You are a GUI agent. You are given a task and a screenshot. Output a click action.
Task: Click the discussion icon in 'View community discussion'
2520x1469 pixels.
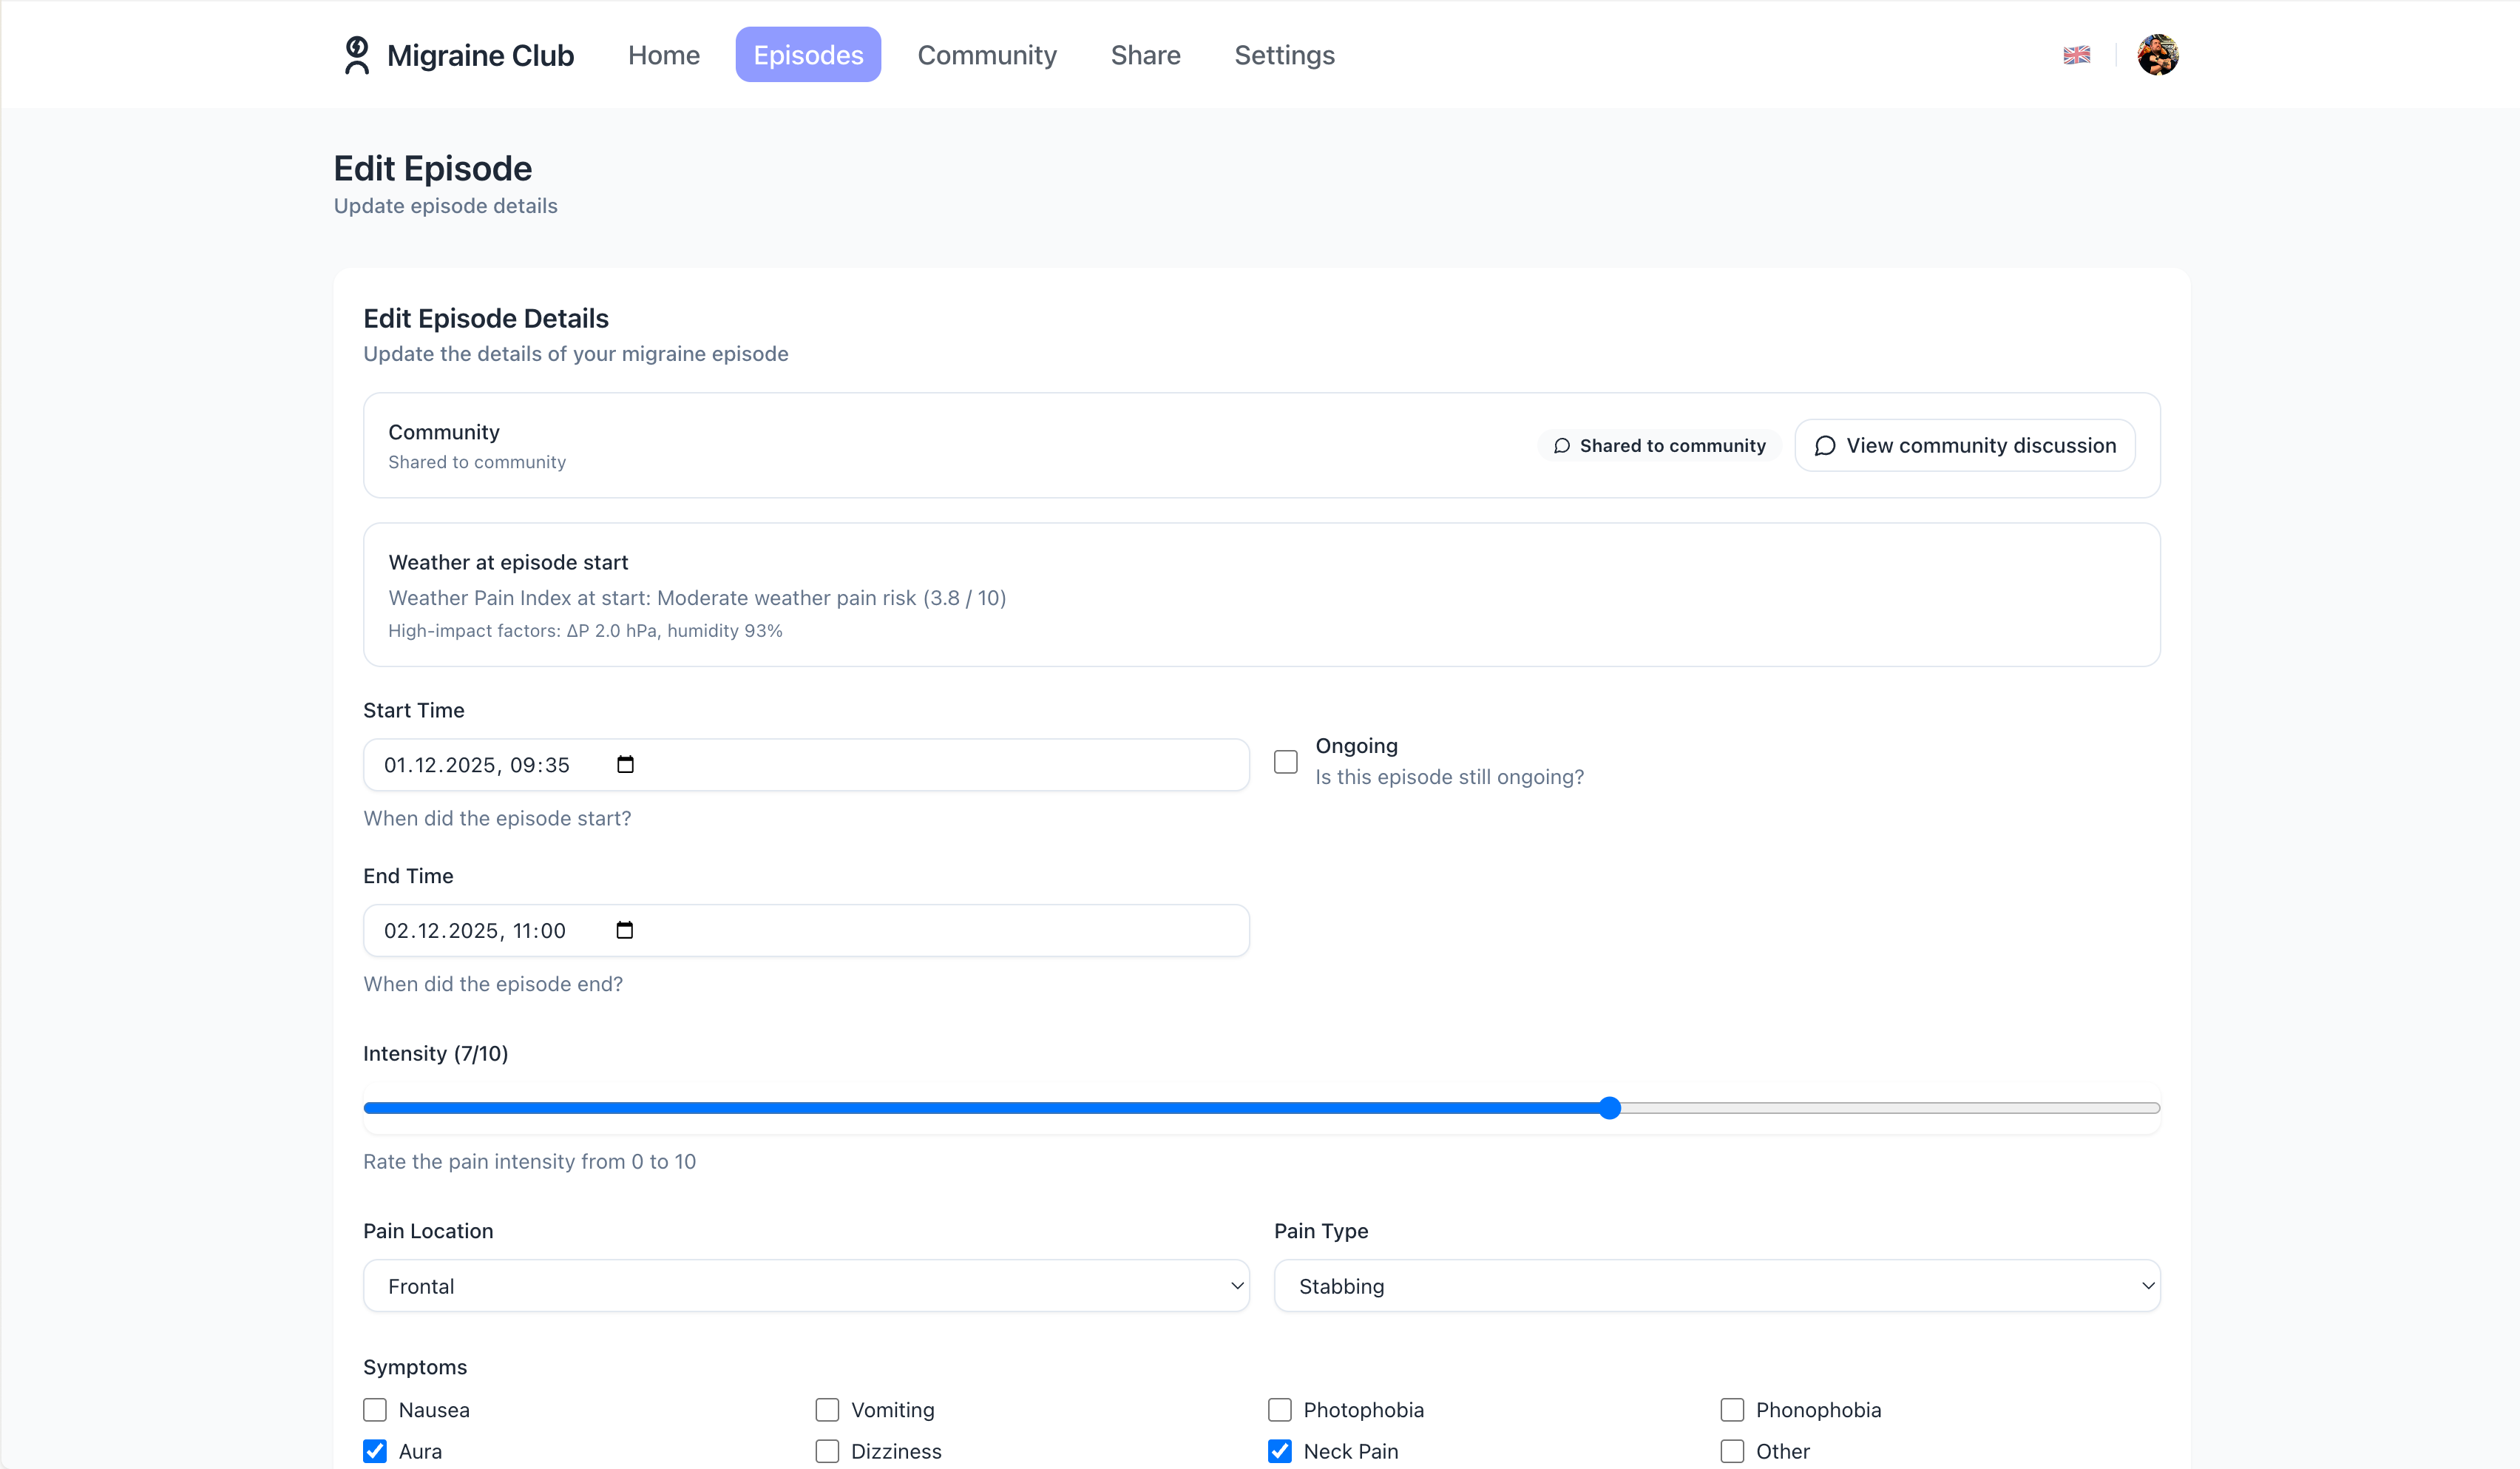point(1827,446)
